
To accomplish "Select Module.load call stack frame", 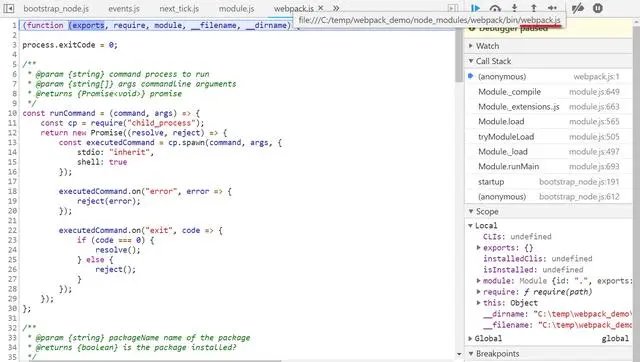I will pos(548,122).
